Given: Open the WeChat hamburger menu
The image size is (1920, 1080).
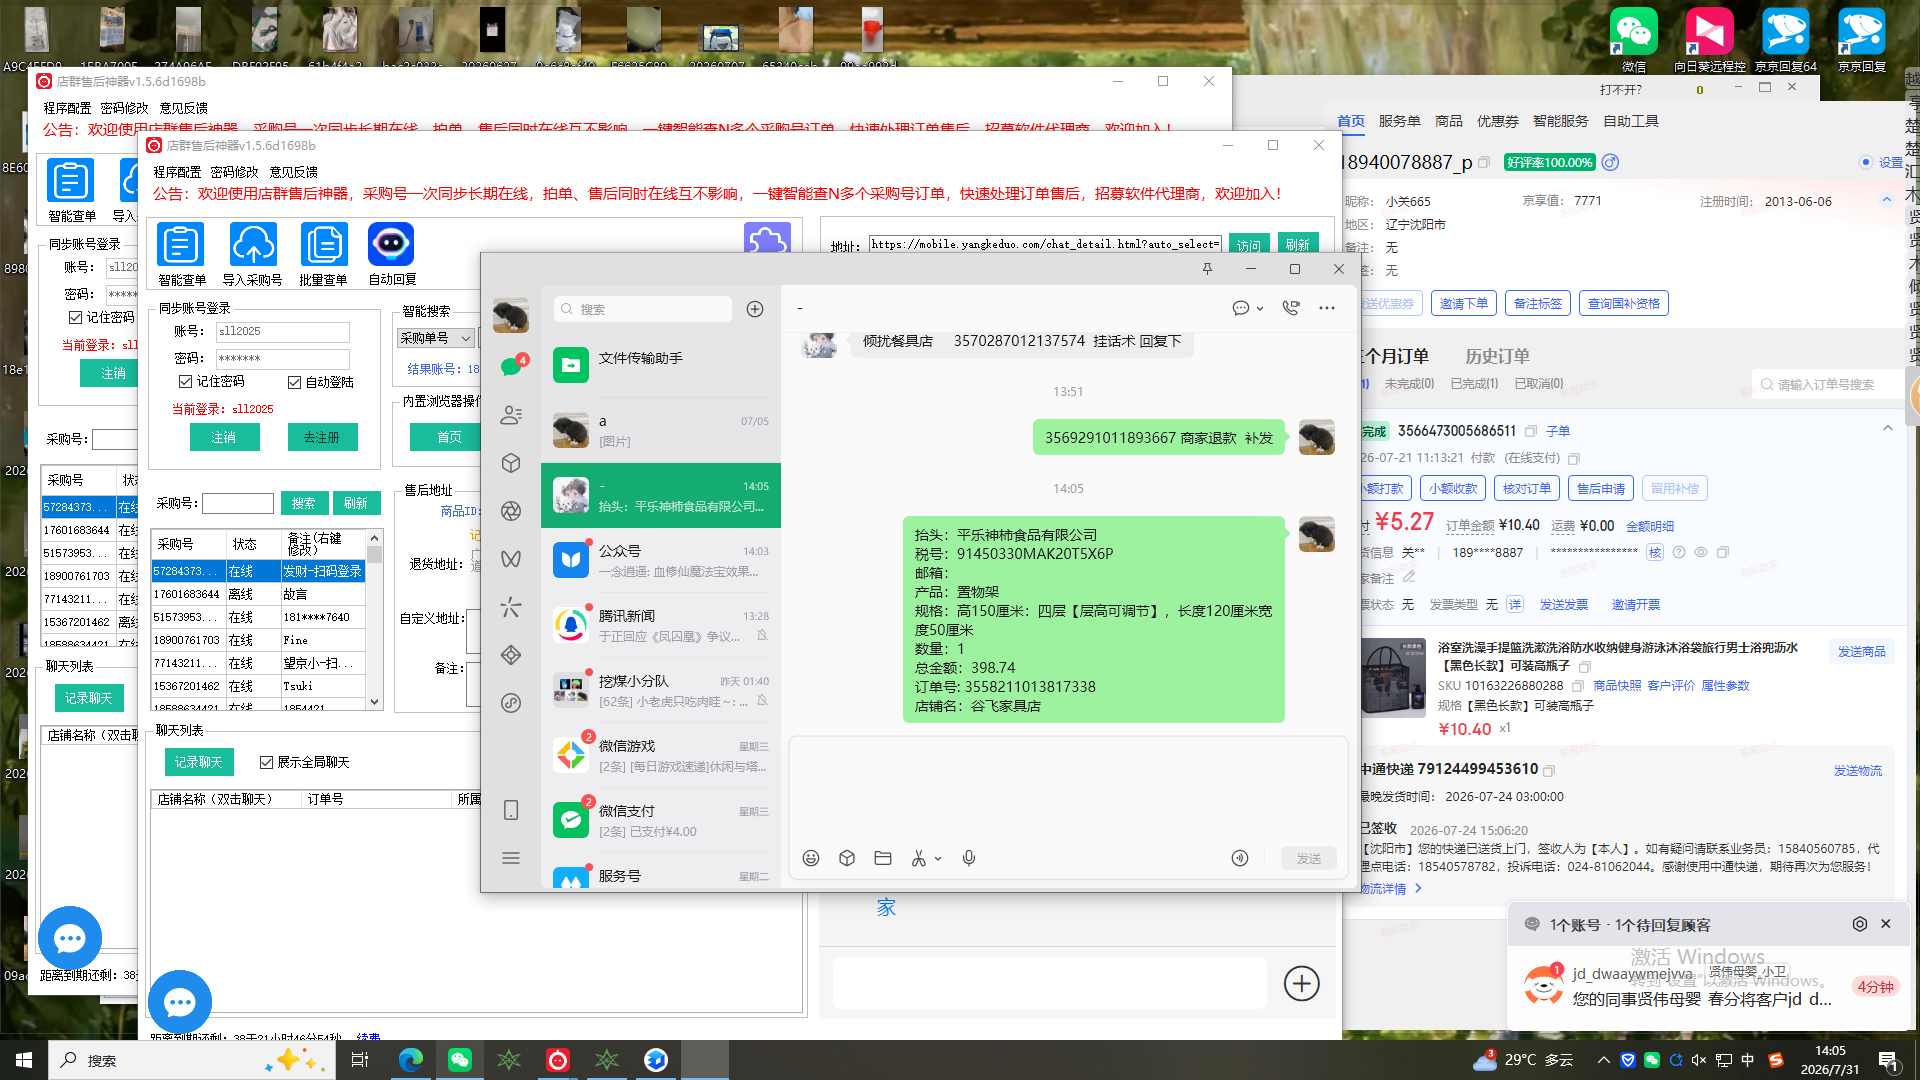Looking at the screenshot, I should click(511, 858).
